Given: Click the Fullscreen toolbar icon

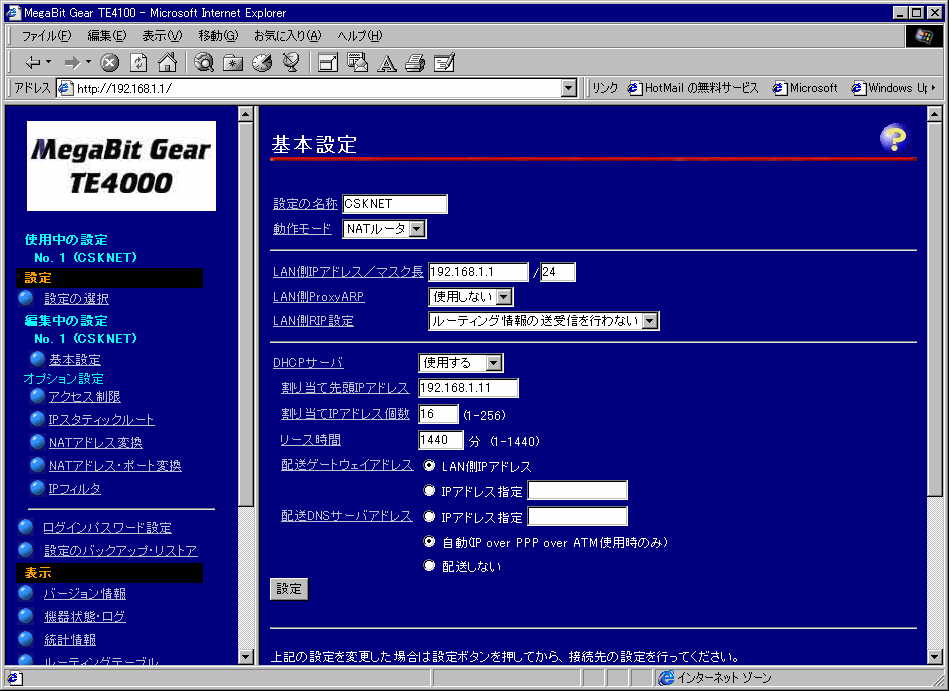Looking at the screenshot, I should click(x=327, y=62).
